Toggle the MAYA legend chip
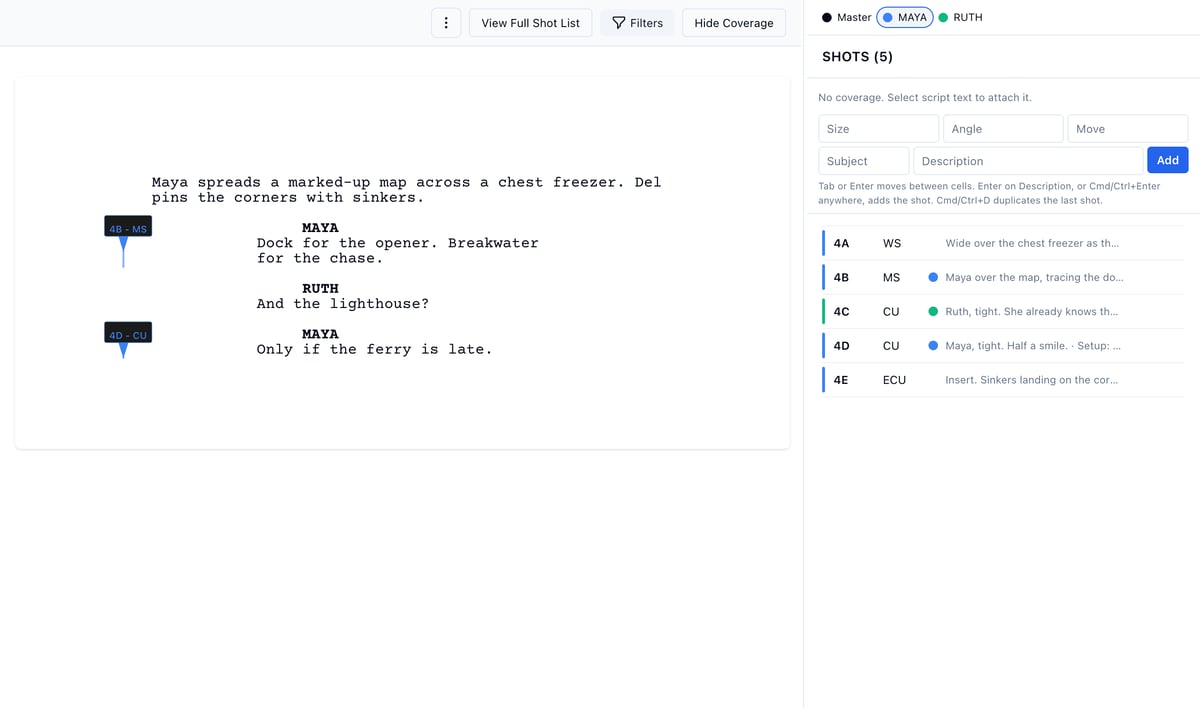This screenshot has width=1200, height=709. coord(905,17)
